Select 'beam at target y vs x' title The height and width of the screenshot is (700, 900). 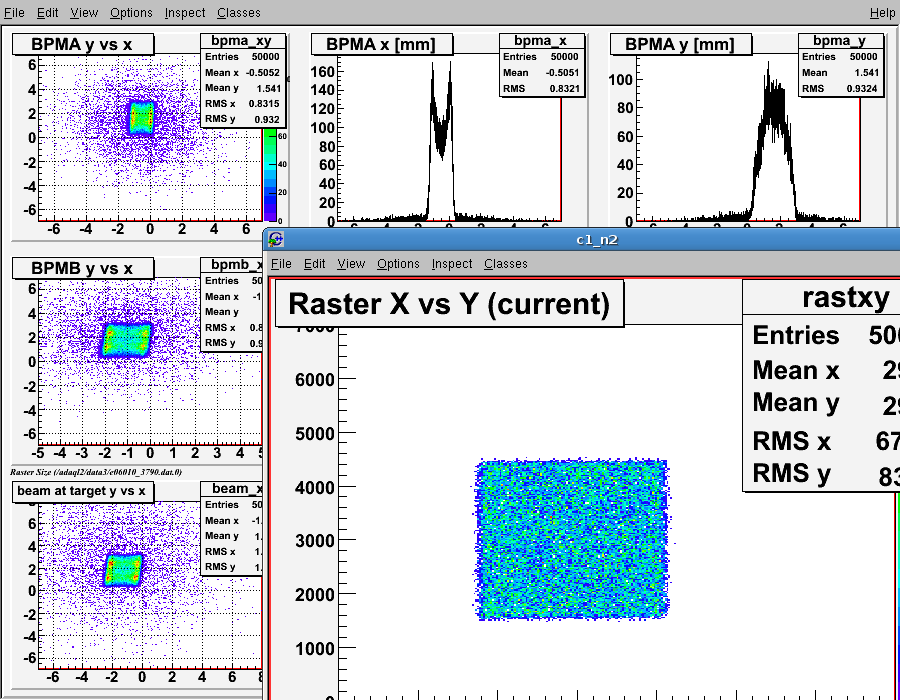(x=83, y=491)
